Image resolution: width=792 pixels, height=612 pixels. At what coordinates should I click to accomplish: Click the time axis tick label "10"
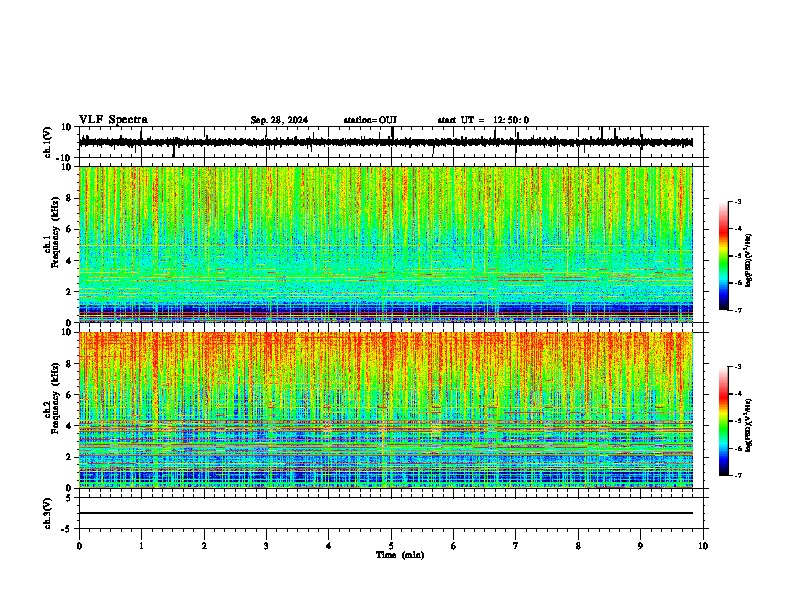pyautogui.click(x=703, y=546)
